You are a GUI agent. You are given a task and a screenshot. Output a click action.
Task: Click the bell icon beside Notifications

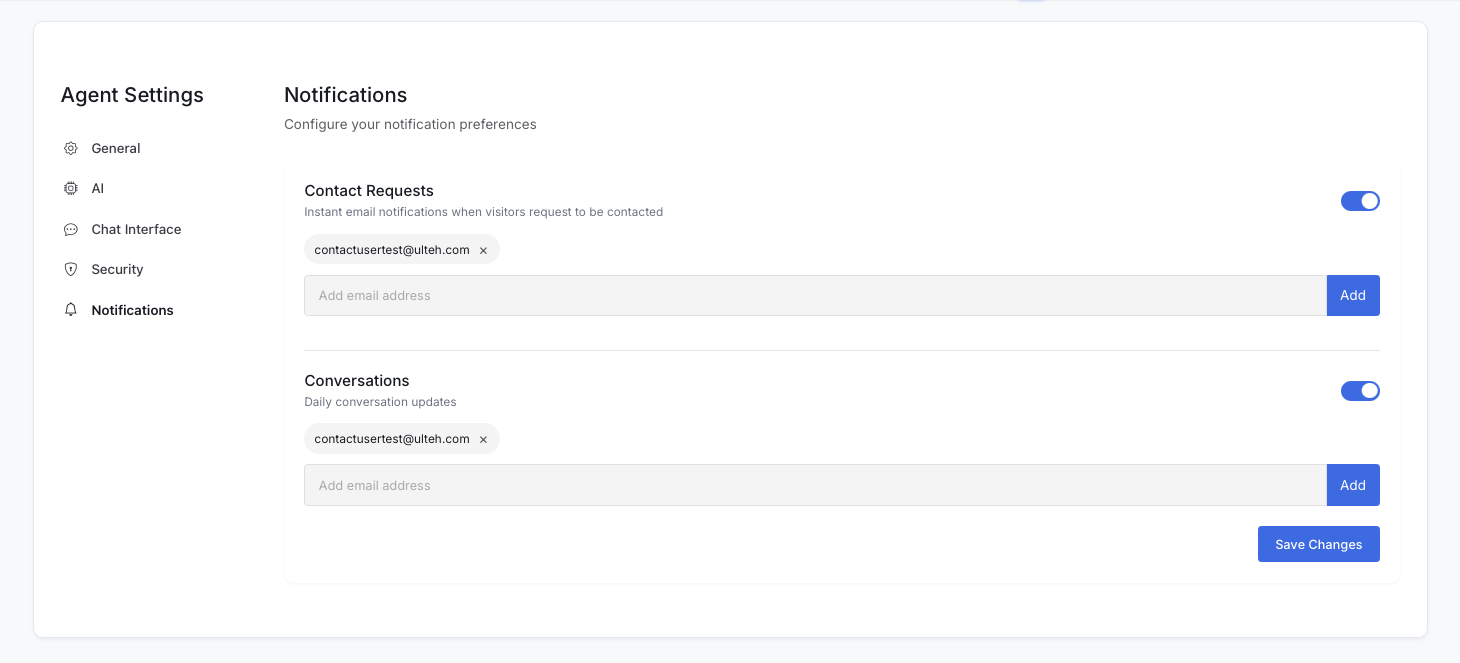point(70,310)
